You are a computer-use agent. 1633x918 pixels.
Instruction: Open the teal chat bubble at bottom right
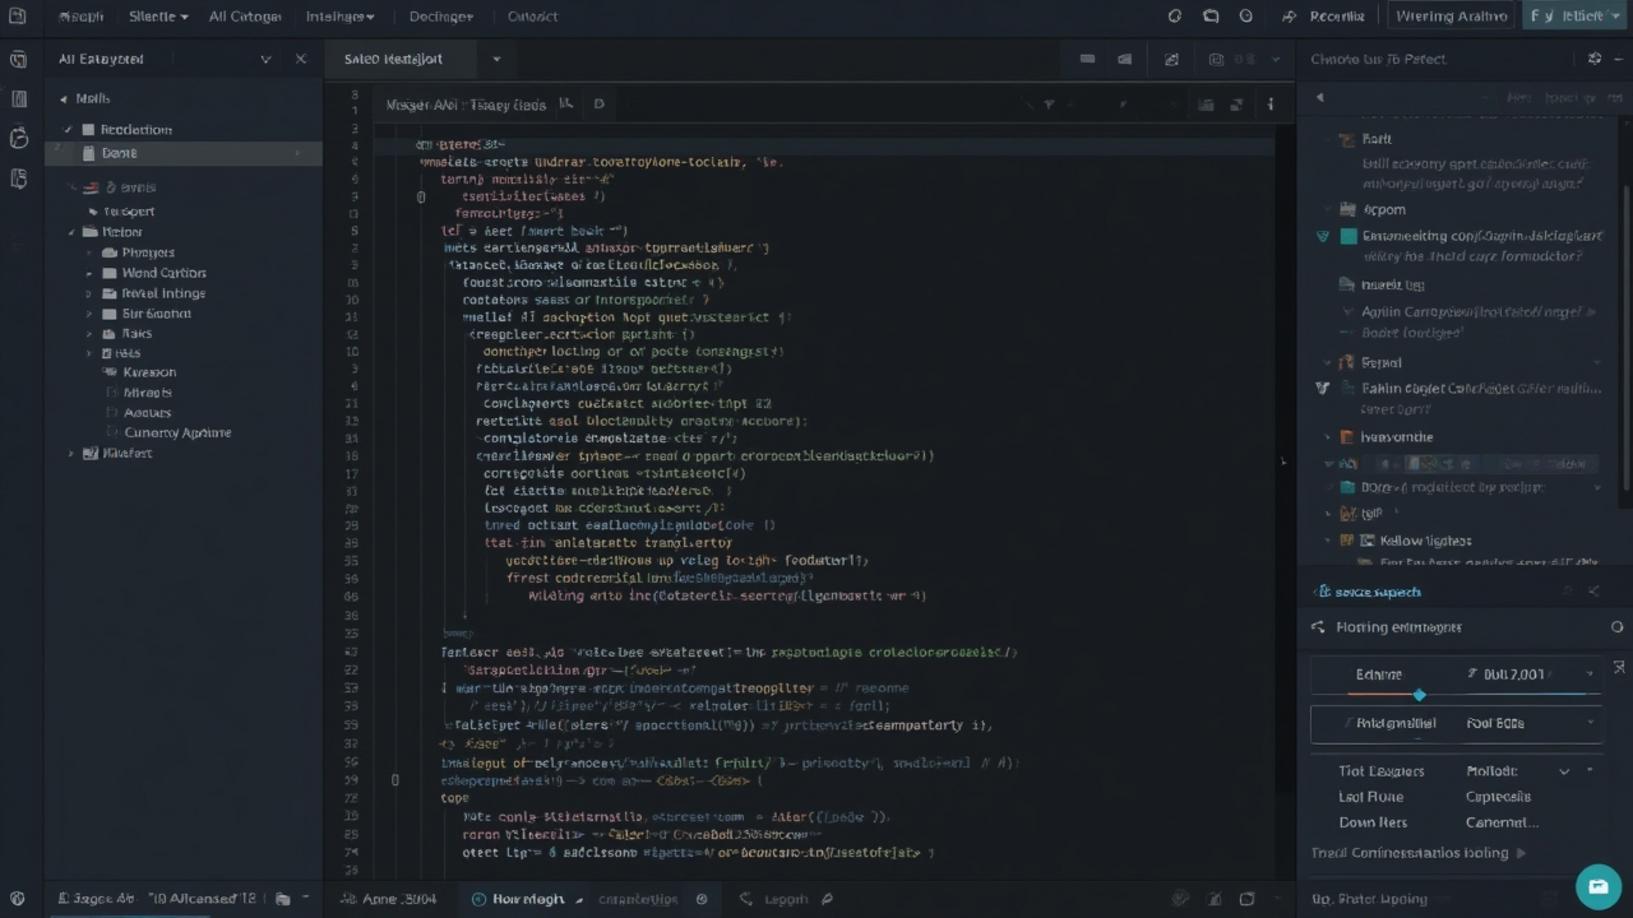point(1598,886)
